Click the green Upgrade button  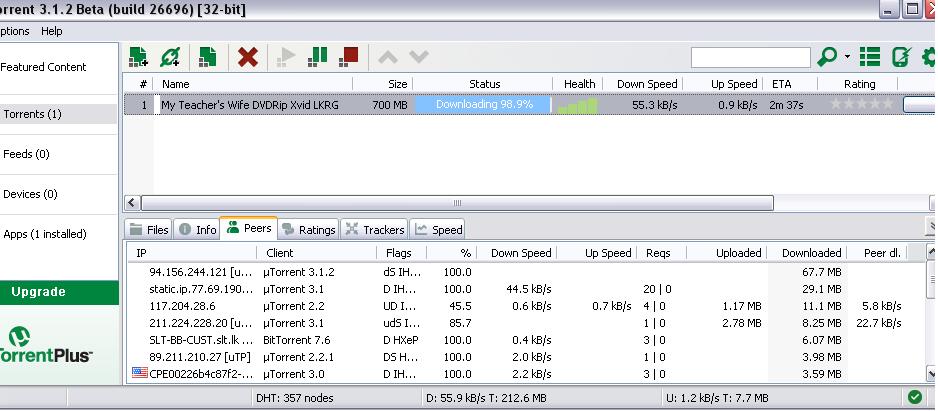59,292
